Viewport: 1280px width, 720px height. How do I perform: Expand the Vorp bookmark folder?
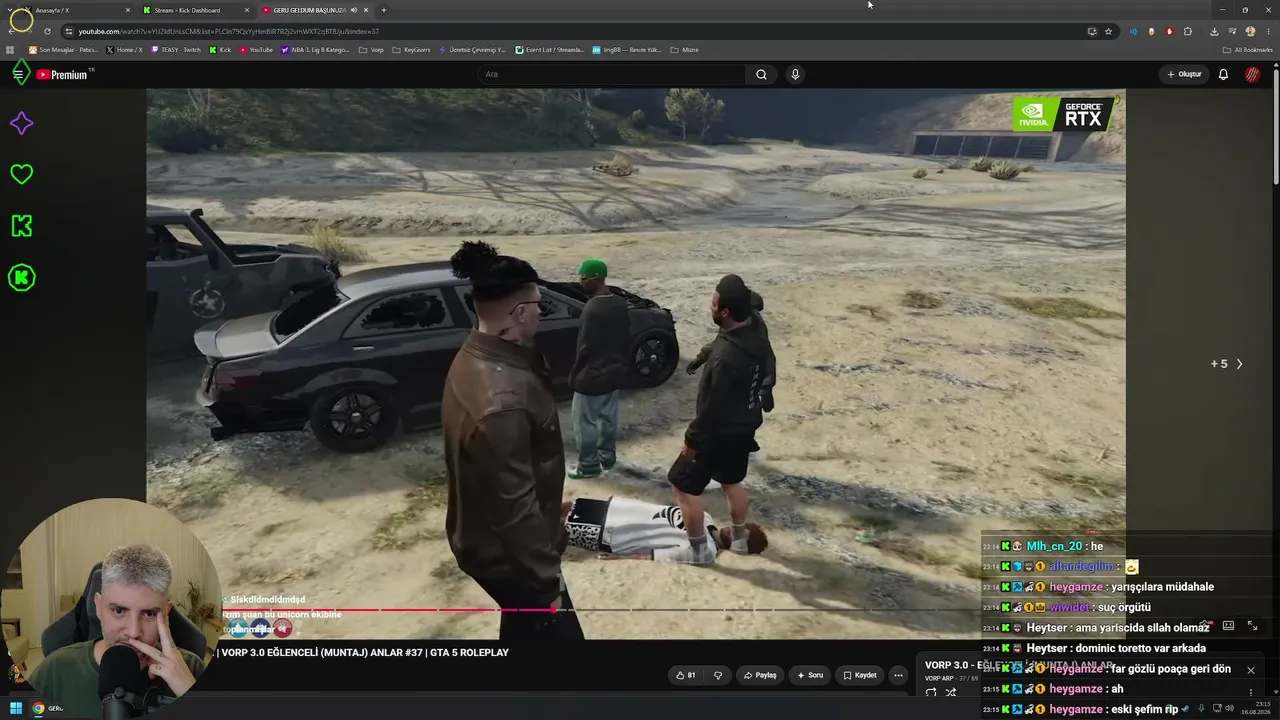[371, 50]
